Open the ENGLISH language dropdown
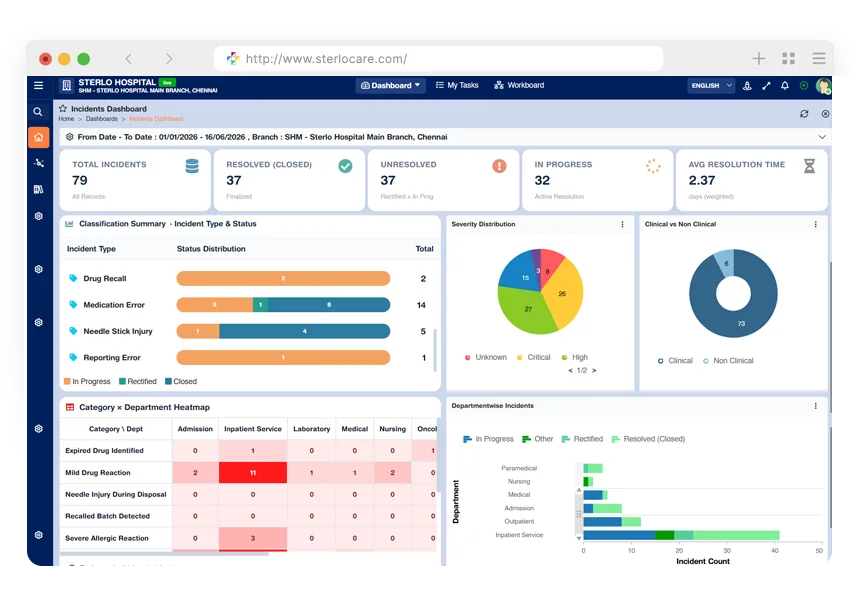 [x=711, y=85]
